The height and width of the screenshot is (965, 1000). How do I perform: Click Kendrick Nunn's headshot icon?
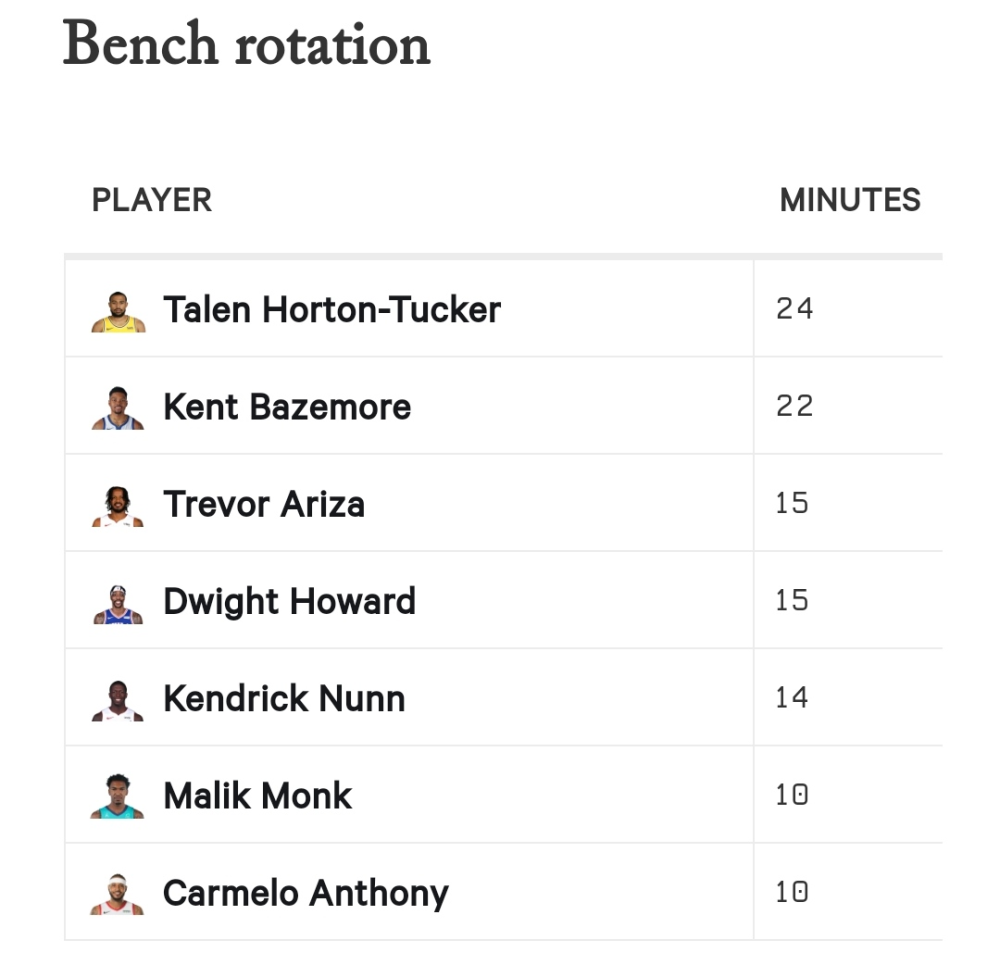point(118,700)
